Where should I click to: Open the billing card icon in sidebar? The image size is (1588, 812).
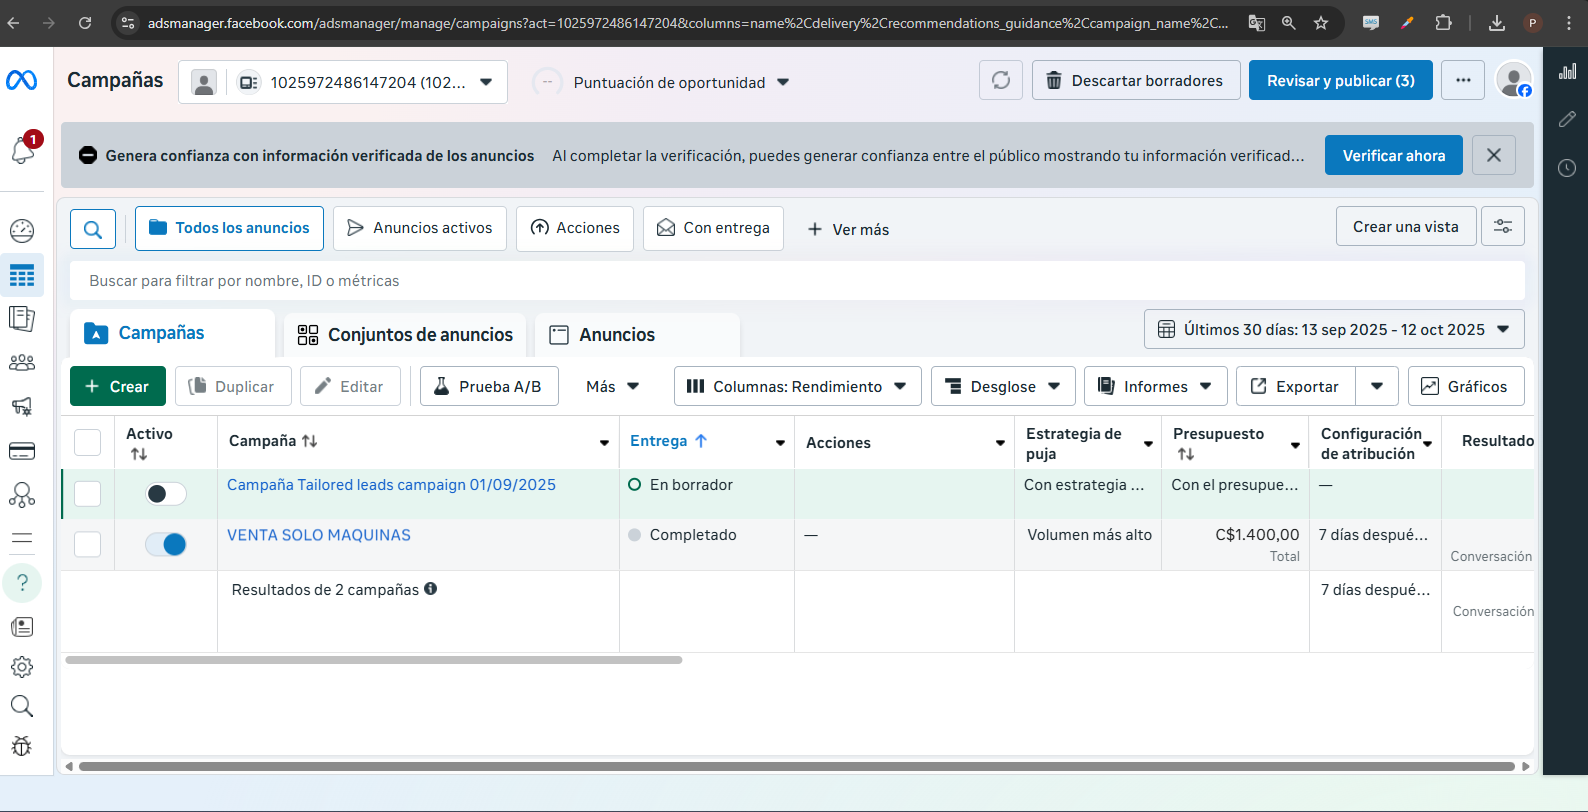tap(22, 451)
